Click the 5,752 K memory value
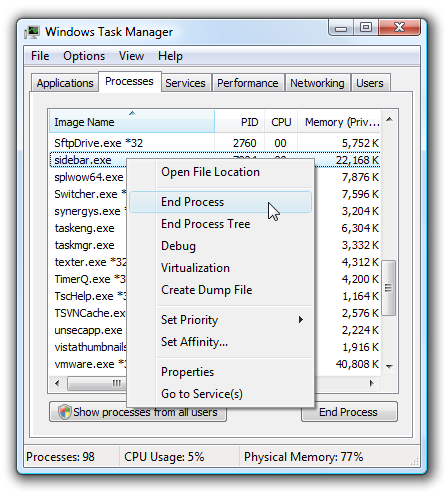The image size is (446, 492). [360, 143]
